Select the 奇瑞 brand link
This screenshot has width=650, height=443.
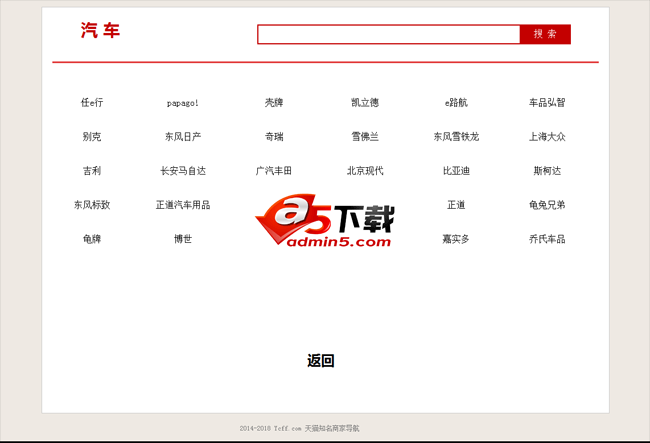[274, 136]
